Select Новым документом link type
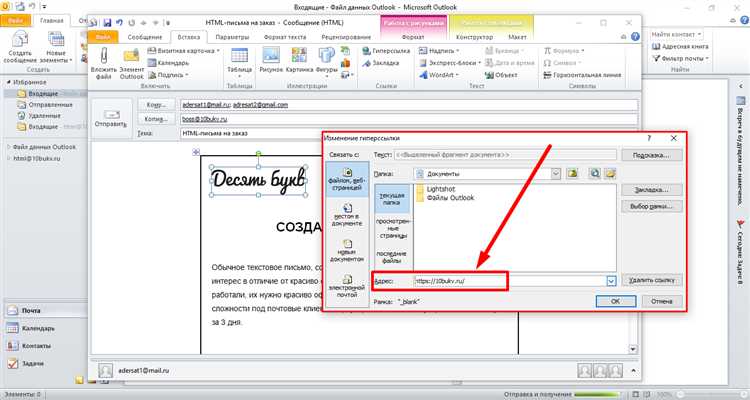 click(x=347, y=250)
